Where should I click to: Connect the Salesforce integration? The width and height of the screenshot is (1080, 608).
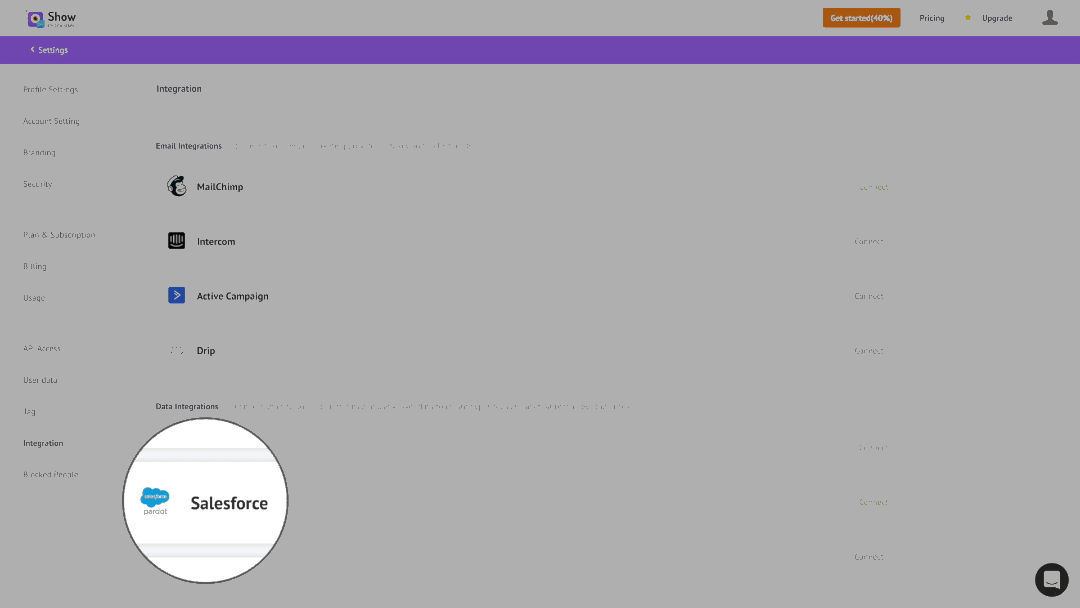pyautogui.click(x=873, y=503)
